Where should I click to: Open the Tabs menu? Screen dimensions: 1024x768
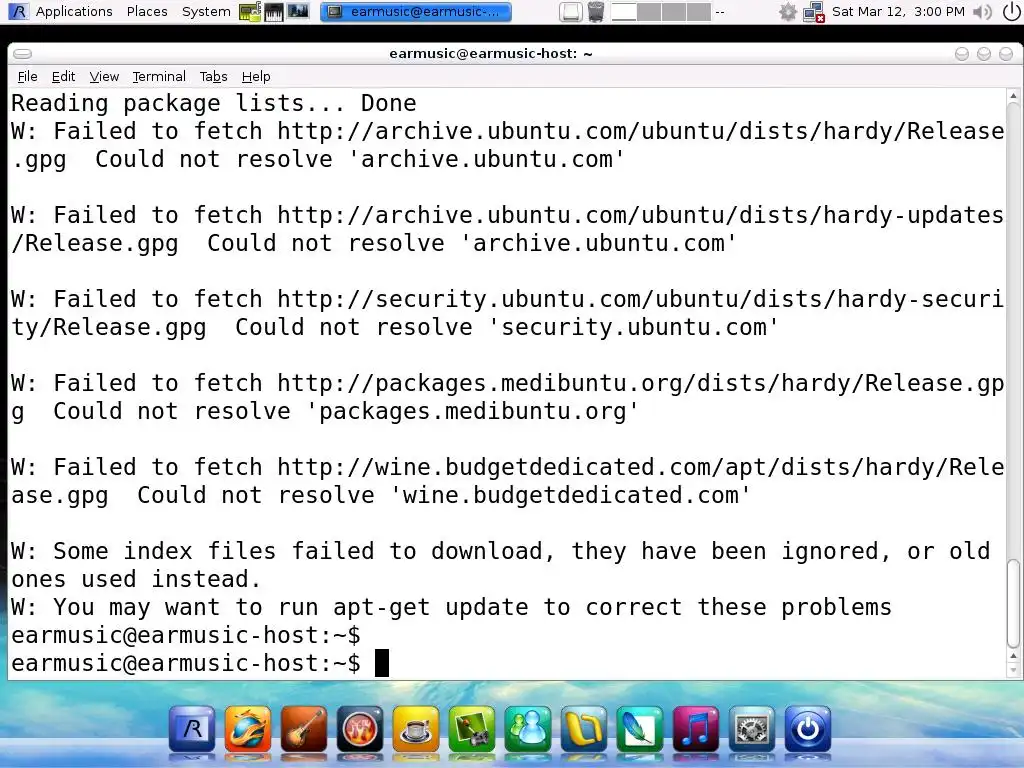tap(214, 76)
